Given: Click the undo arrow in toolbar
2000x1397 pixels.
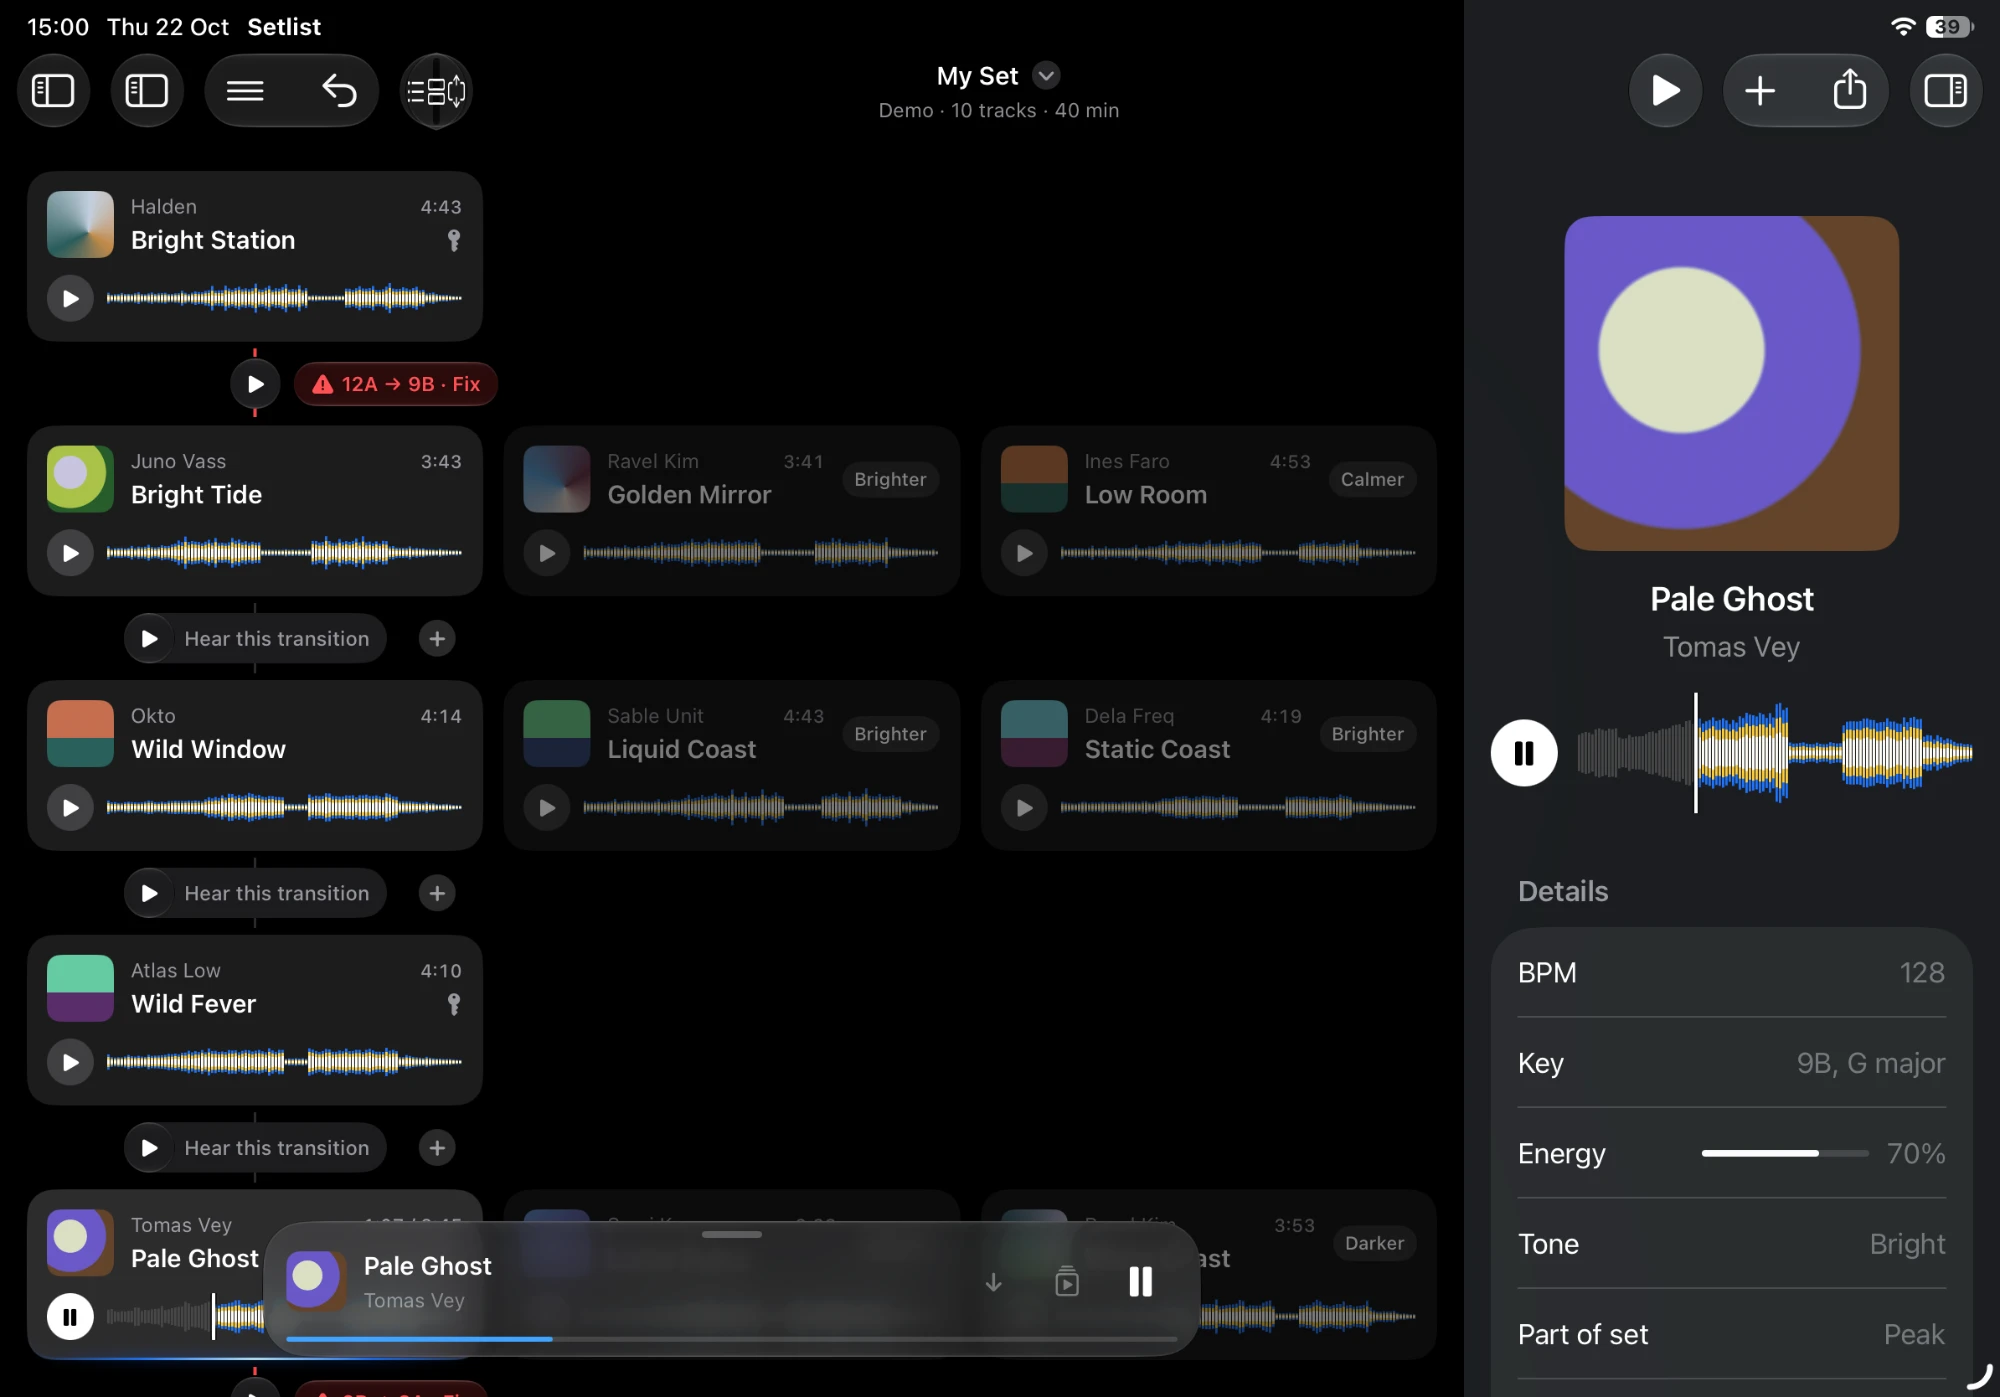Looking at the screenshot, I should tap(339, 91).
